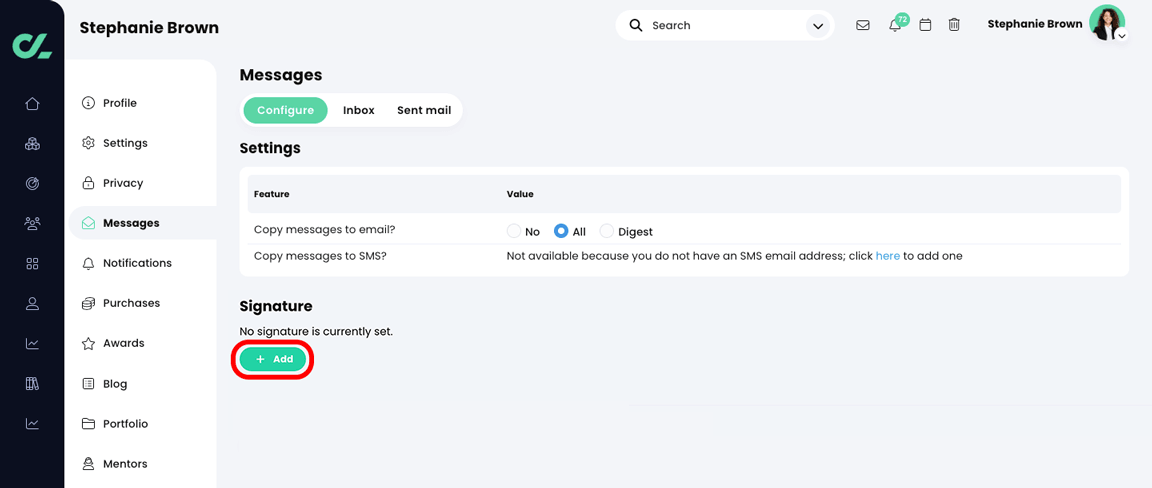Click the upper line chart icon in left rail
The width and height of the screenshot is (1152, 488).
point(32,343)
